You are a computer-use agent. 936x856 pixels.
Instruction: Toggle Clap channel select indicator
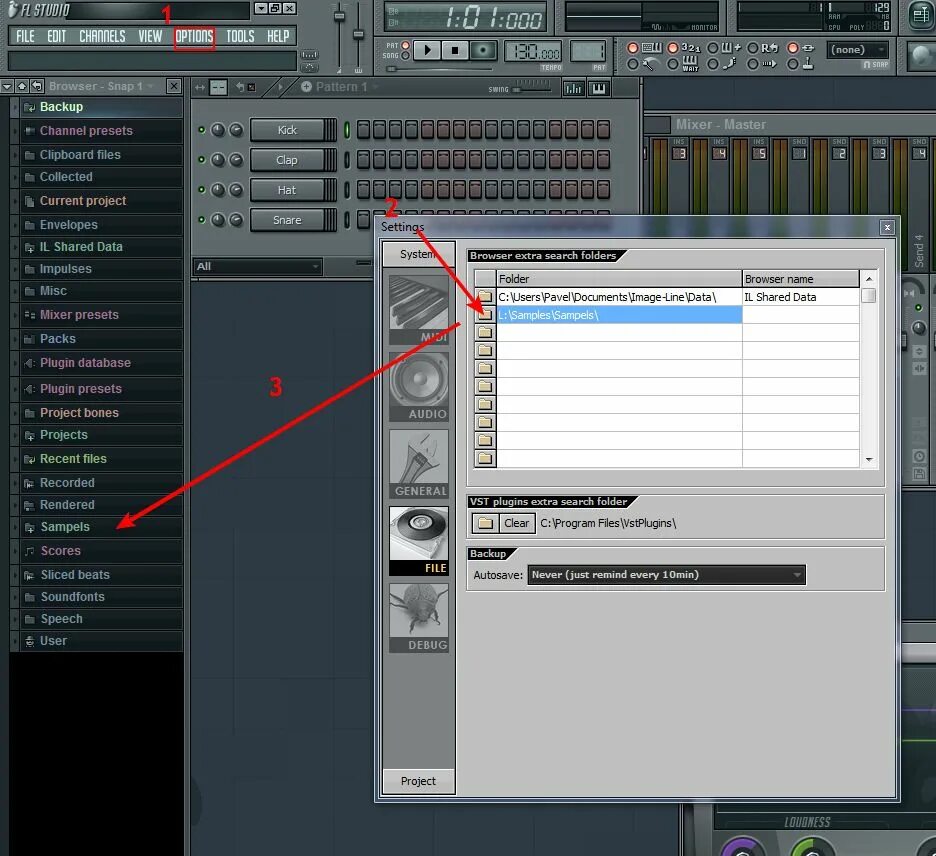(x=347, y=159)
